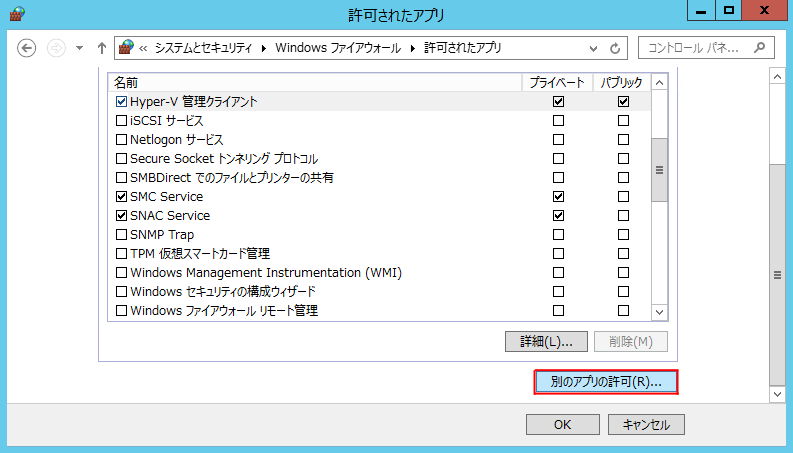Screen dimensions: 793x453
Task: Select the Netlogon サービス row text
Action: [177, 140]
